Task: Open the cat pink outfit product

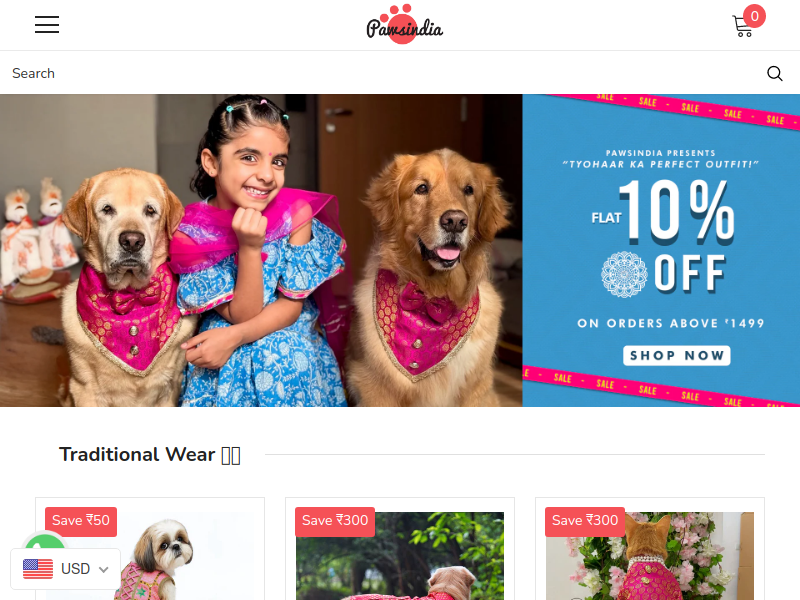Action: click(x=650, y=556)
